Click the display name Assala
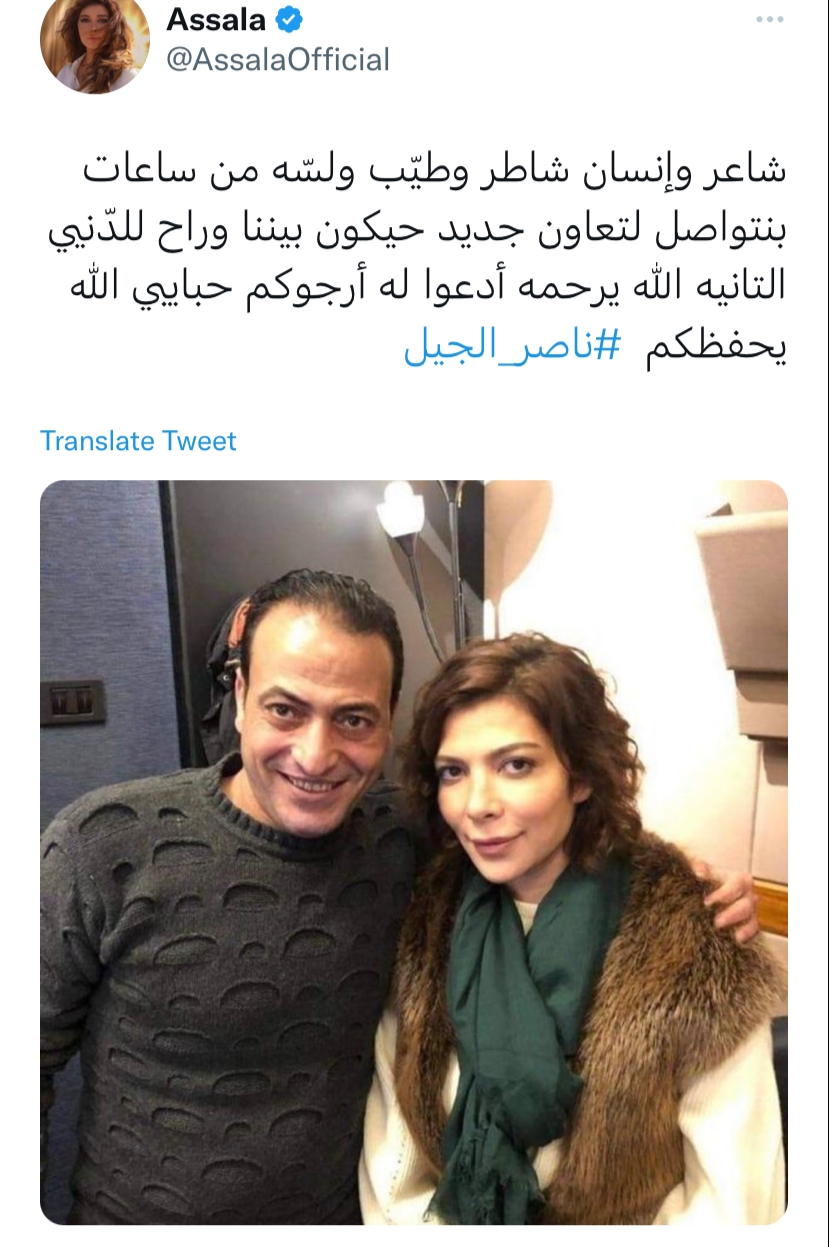829x1247 pixels. click(x=217, y=18)
